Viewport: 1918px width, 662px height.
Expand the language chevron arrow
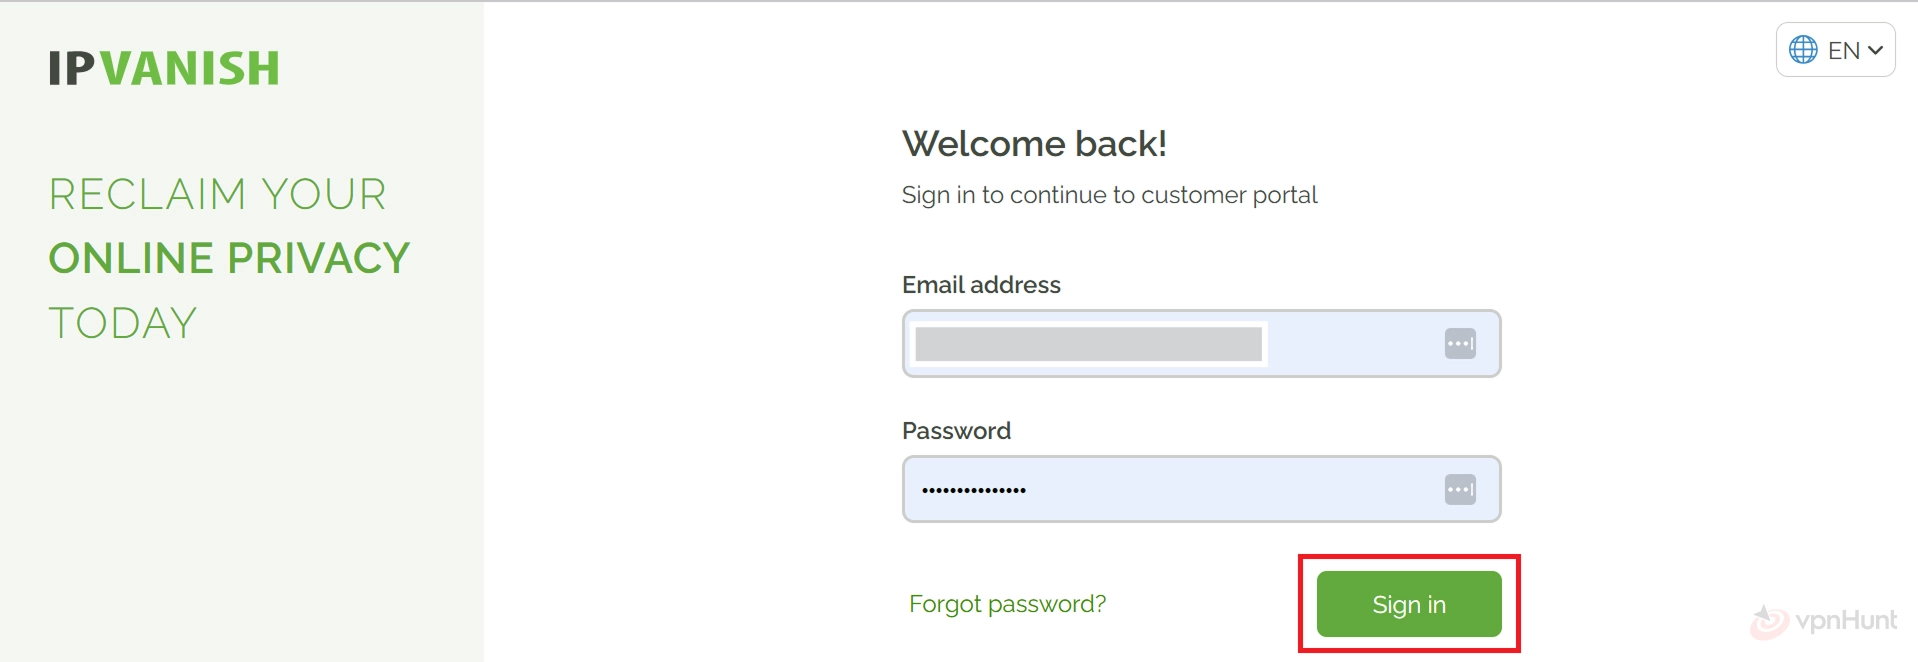[x=1875, y=50]
